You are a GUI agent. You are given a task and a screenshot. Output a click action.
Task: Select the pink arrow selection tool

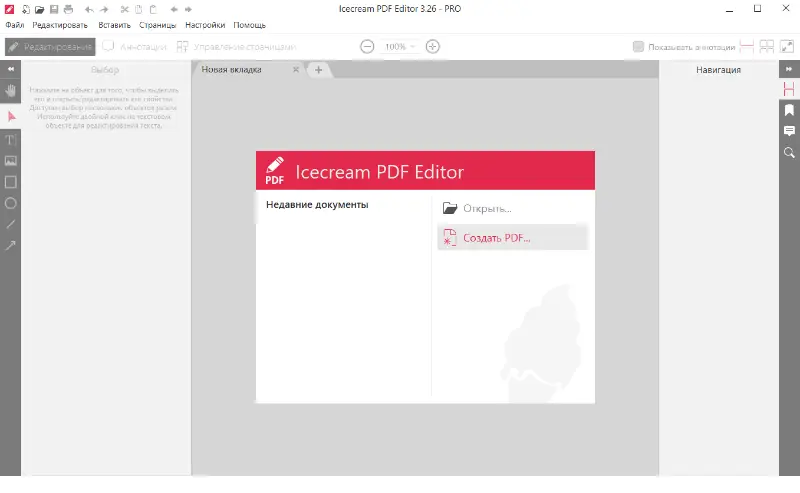(x=11, y=117)
